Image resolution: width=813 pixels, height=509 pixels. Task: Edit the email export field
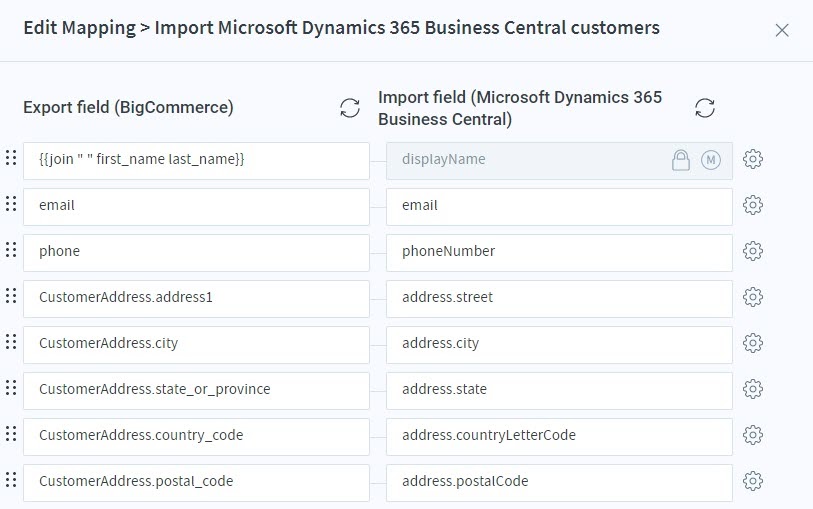[196, 207]
